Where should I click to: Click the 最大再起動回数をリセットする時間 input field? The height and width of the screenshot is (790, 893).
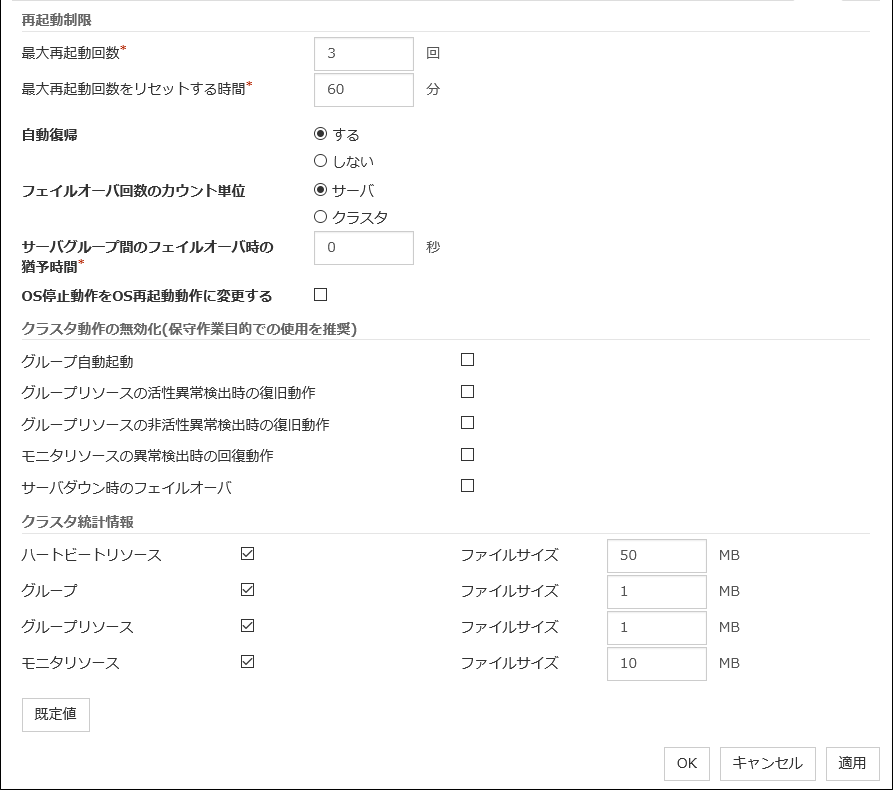tap(363, 89)
